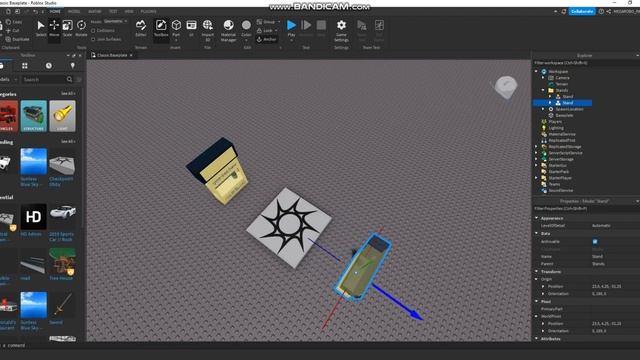Select Baseplate in Explorer
This screenshot has height=360, width=640.
click(x=564, y=116)
